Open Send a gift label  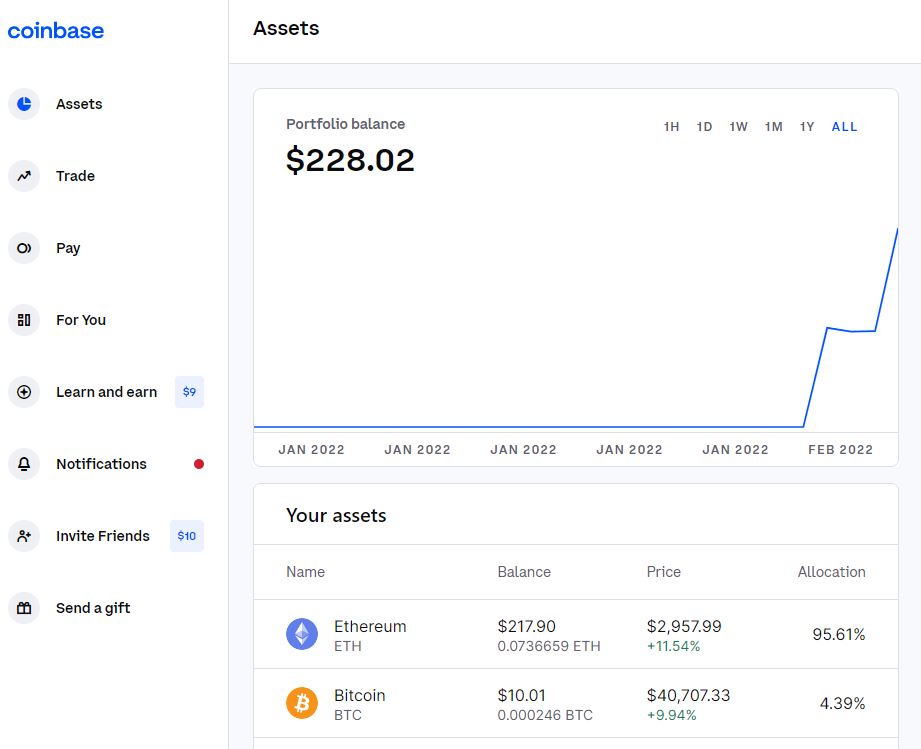point(93,608)
